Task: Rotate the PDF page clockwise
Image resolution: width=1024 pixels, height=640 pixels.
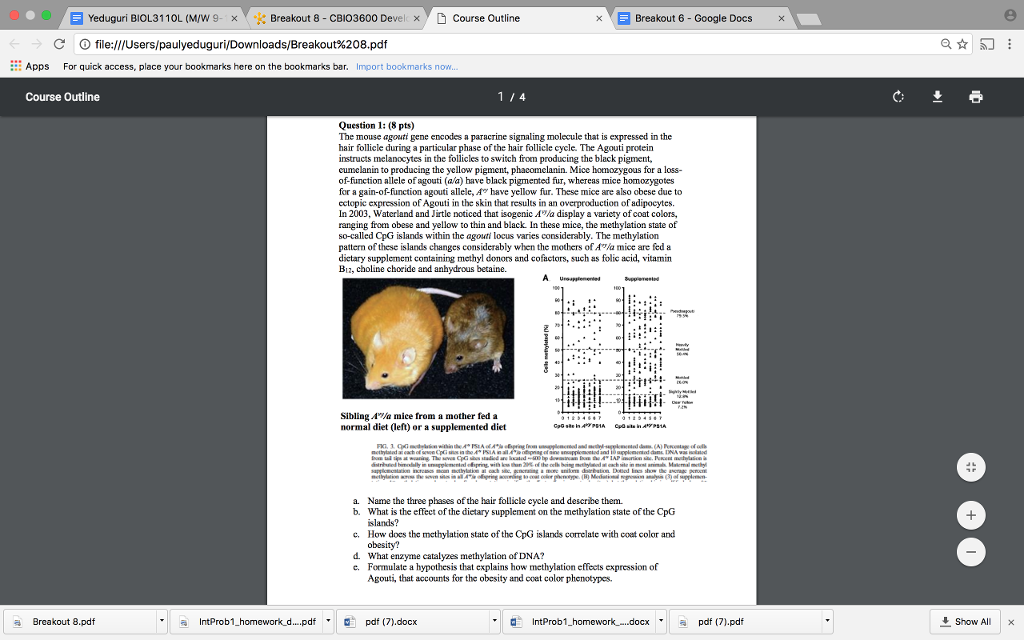Action: (x=898, y=96)
